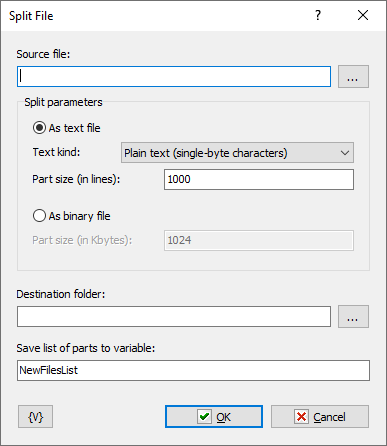This screenshot has height=446, width=387.
Task: Click the Split parameters group label
Action: pos(63,102)
